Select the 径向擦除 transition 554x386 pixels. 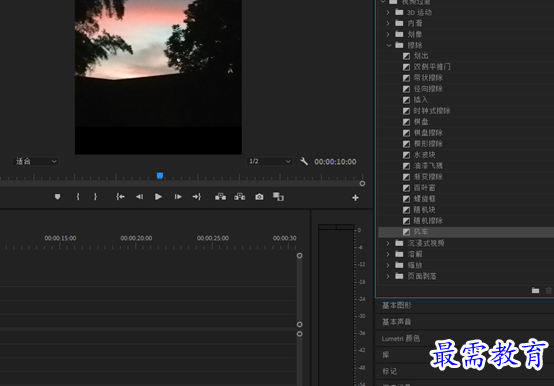[428, 89]
